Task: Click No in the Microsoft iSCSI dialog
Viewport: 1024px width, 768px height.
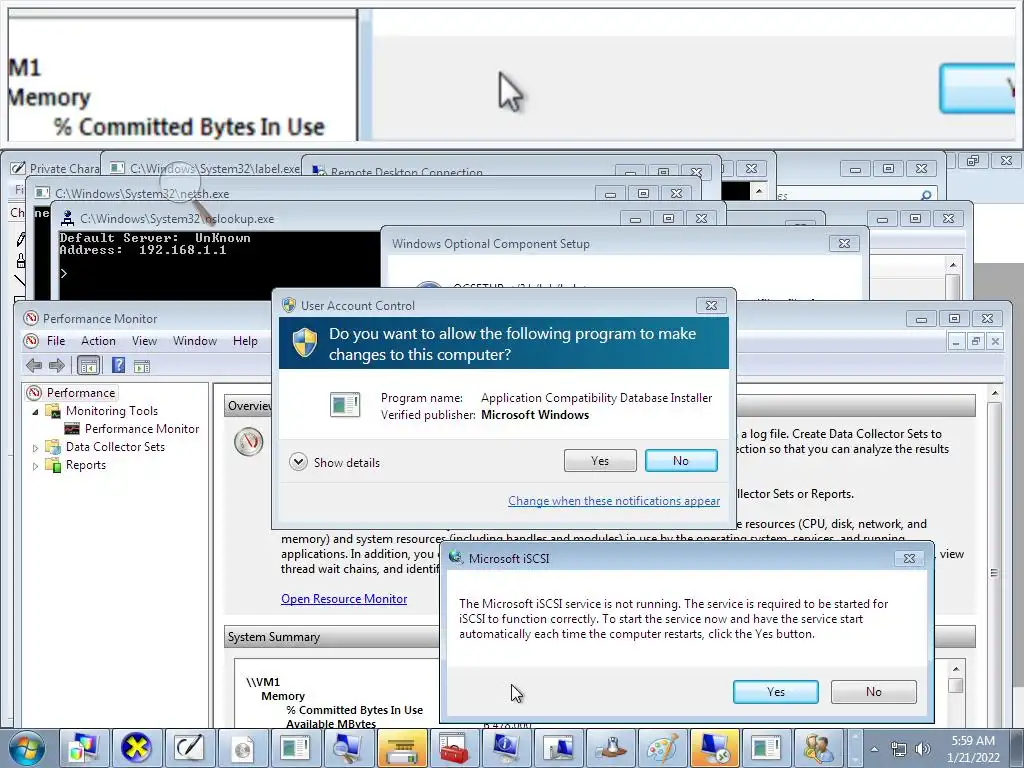Action: pyautogui.click(x=874, y=692)
